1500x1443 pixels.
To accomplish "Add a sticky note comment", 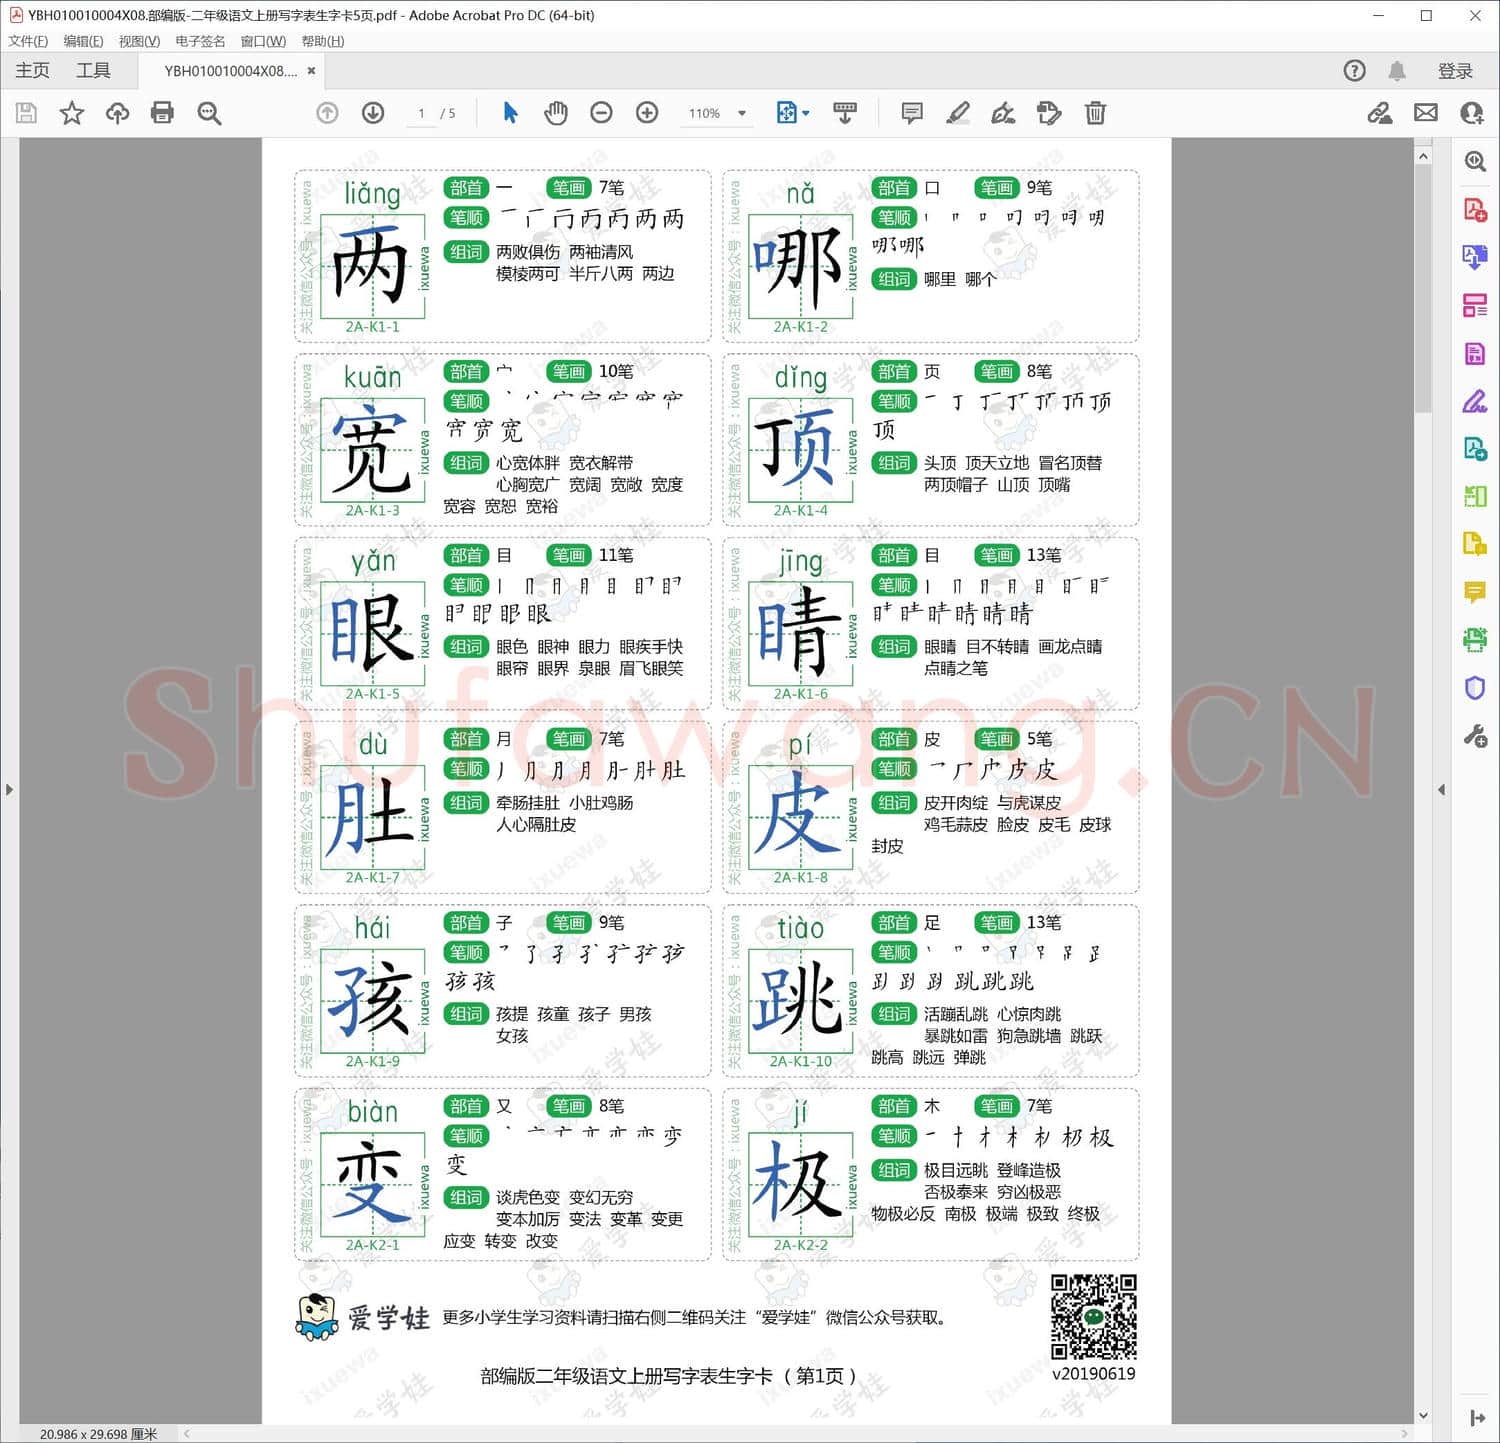I will coord(912,113).
